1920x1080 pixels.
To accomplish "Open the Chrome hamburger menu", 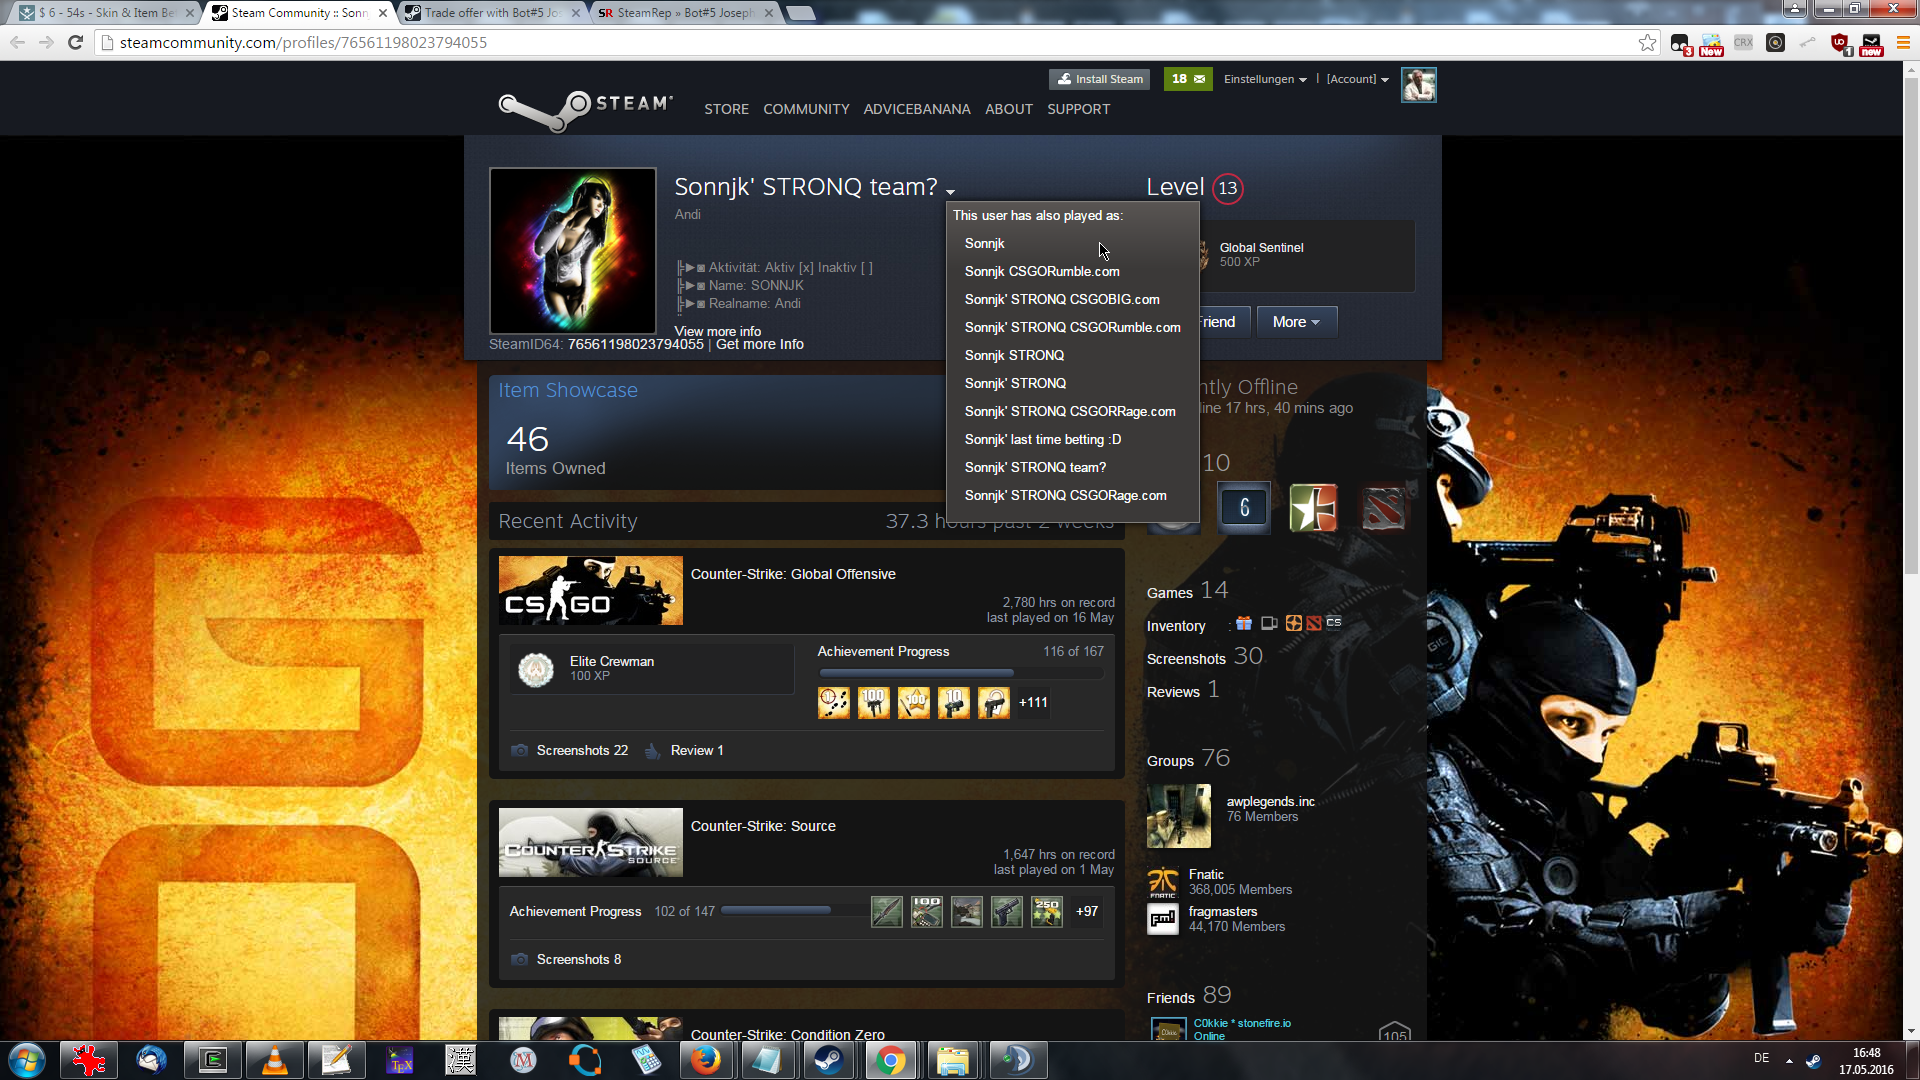I will pos(1903,43).
